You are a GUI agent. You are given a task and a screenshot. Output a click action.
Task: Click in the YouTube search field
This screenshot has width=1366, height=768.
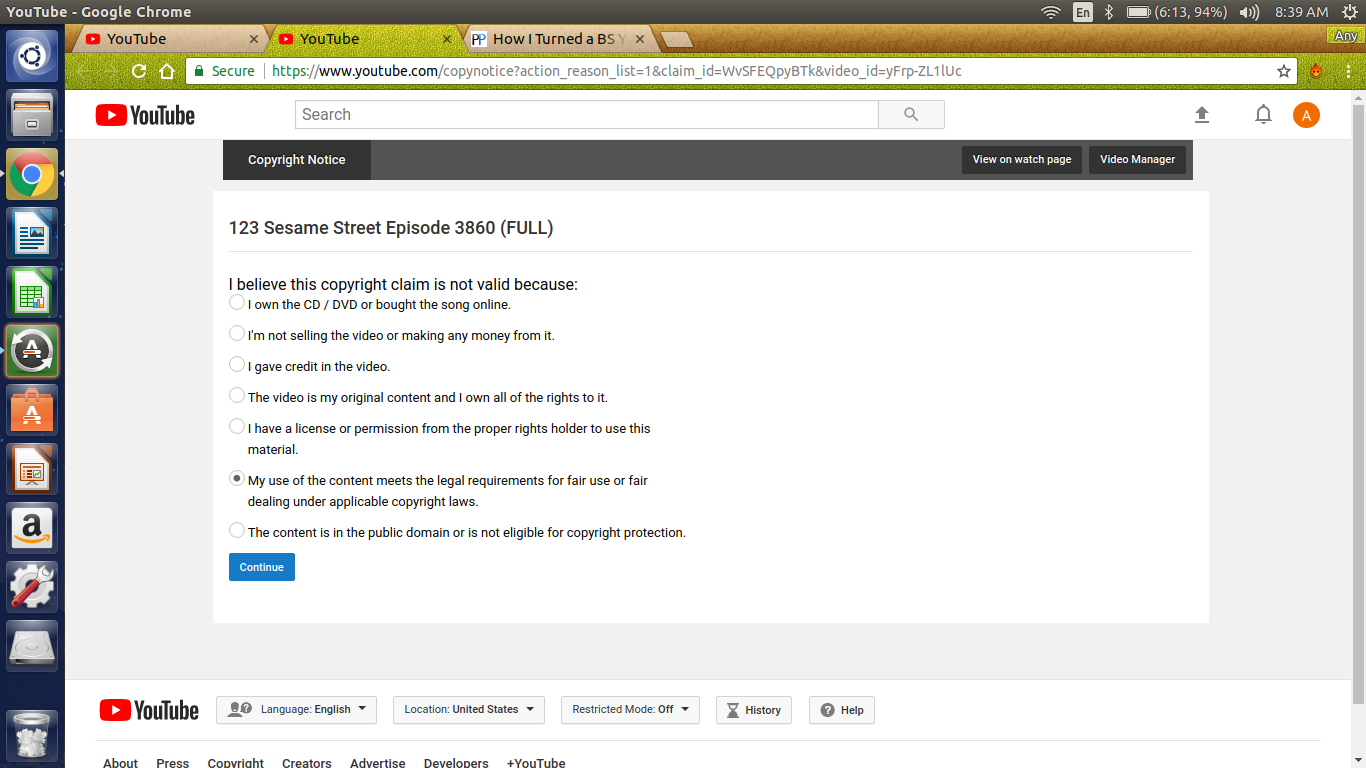coord(586,115)
